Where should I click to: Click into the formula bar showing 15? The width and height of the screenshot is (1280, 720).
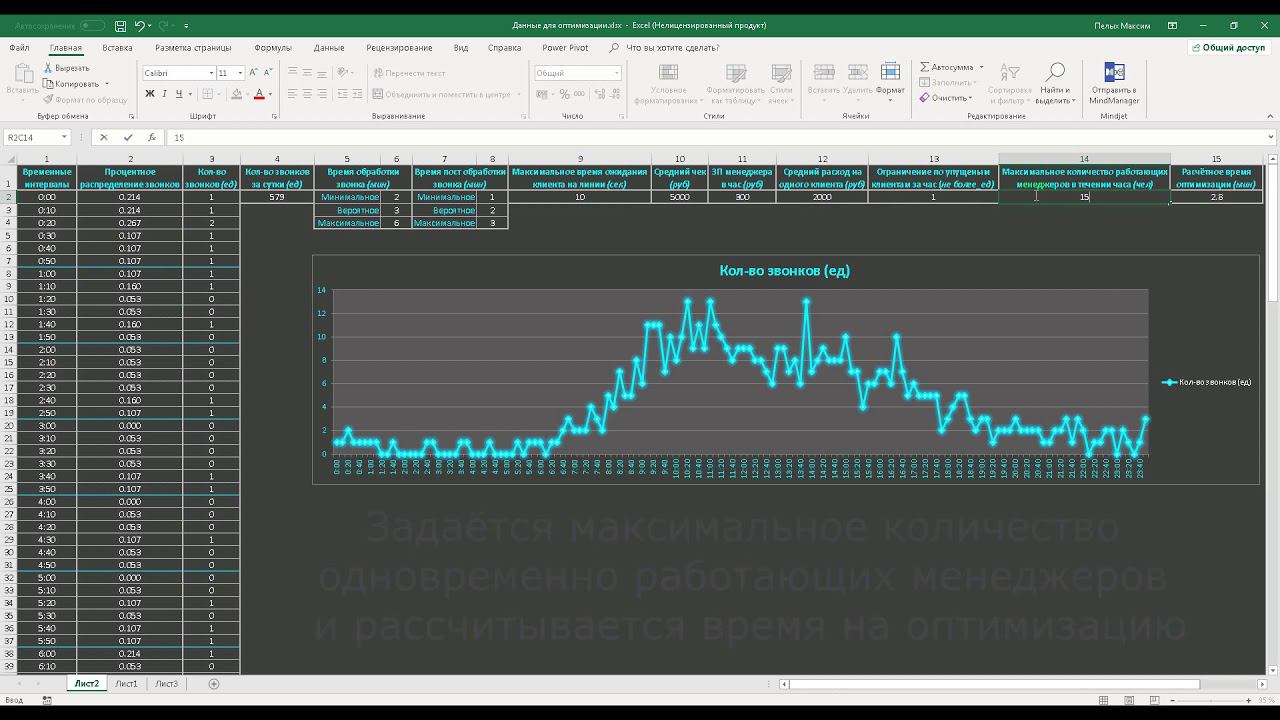(x=713, y=138)
